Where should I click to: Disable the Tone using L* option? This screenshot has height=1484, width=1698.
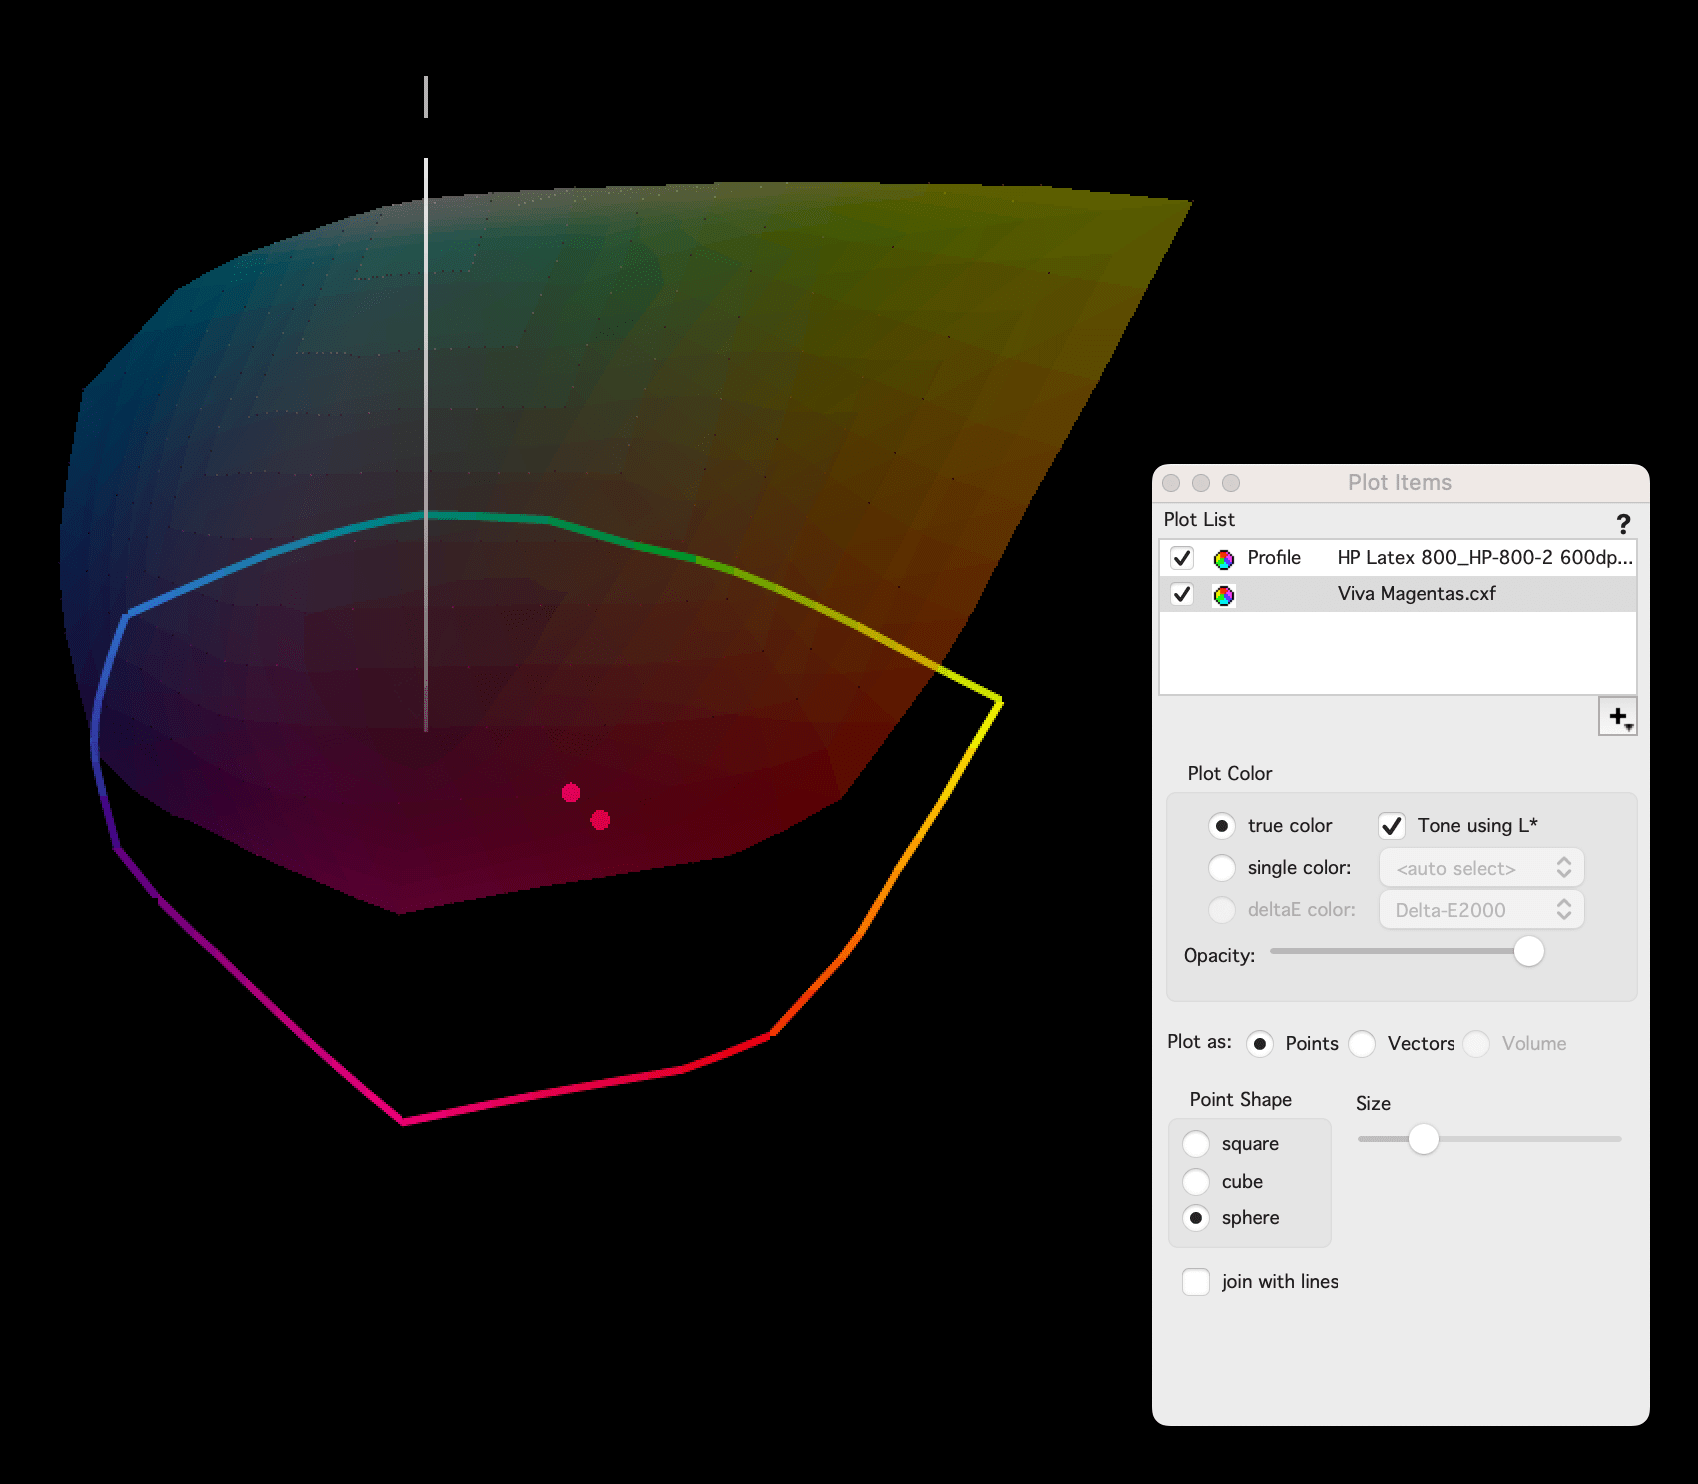(x=1391, y=825)
